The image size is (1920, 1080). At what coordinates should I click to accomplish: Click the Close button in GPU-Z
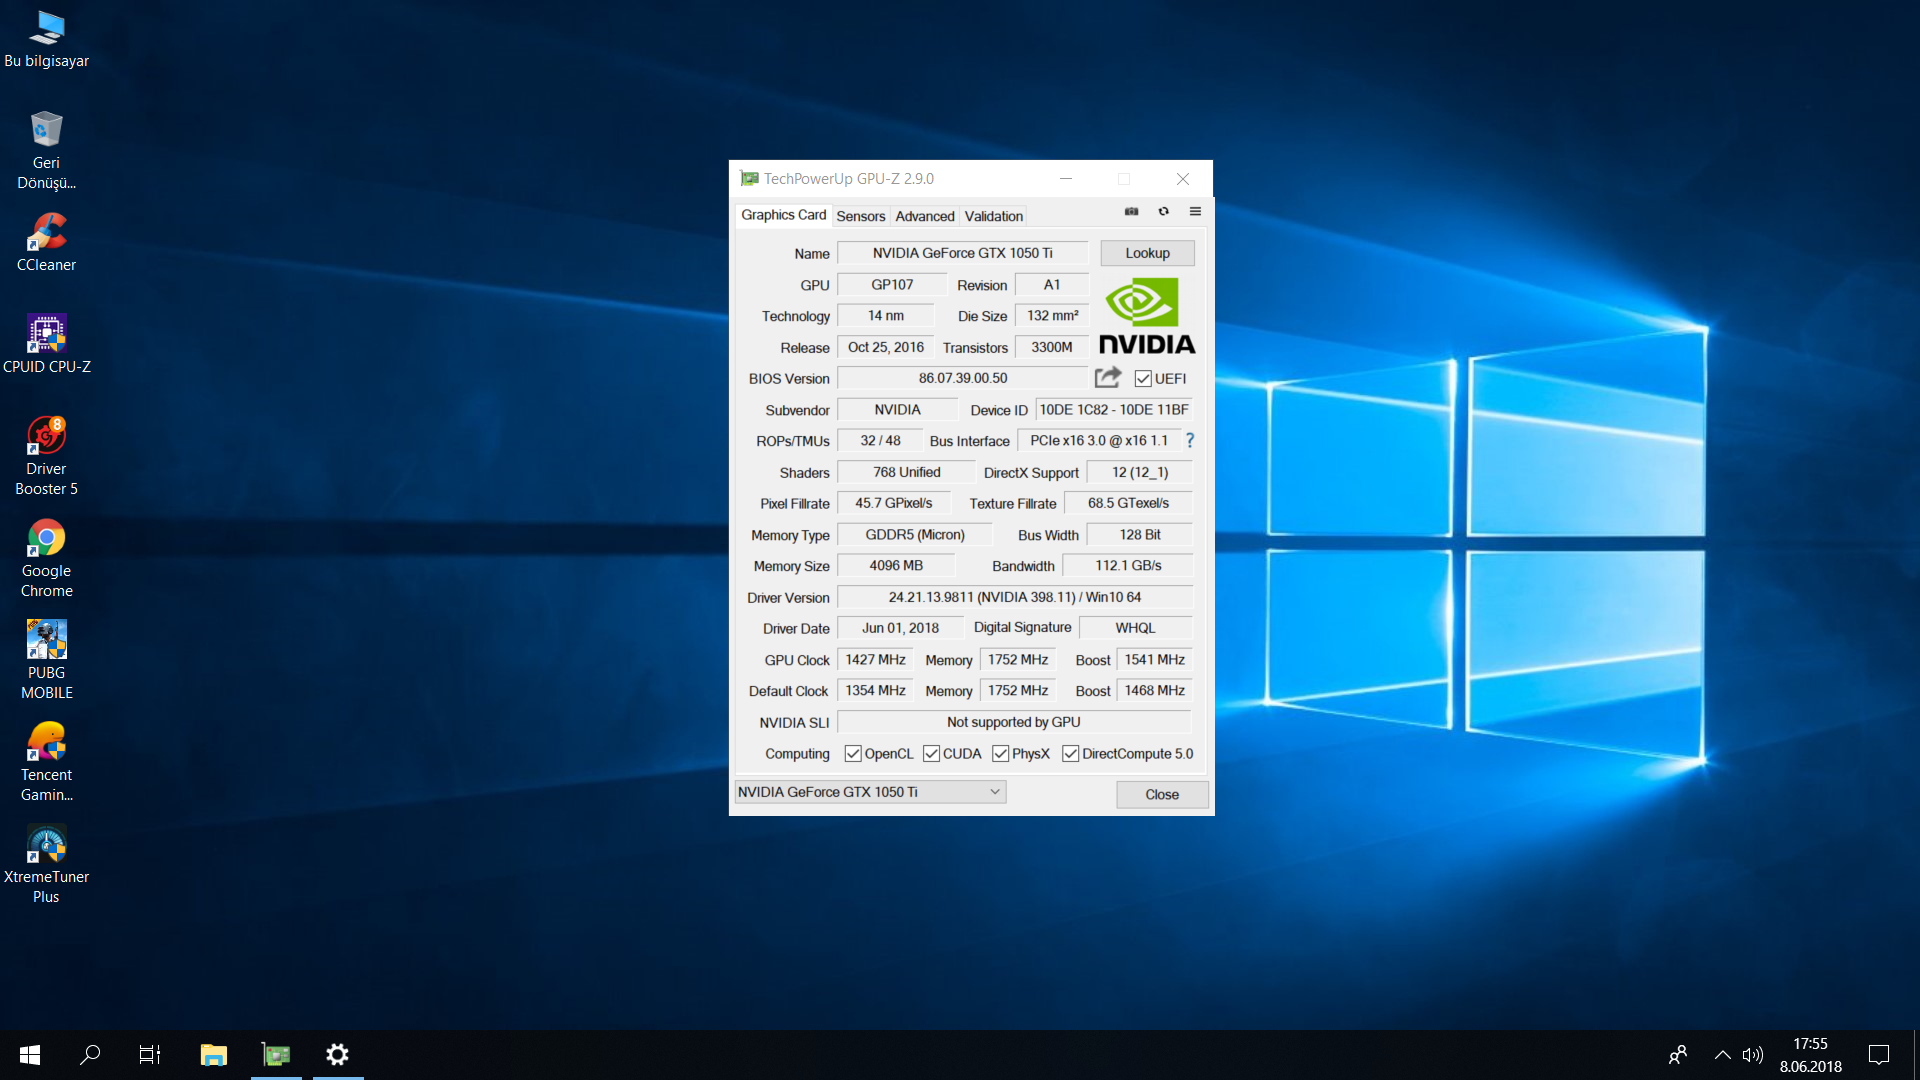tap(1161, 794)
